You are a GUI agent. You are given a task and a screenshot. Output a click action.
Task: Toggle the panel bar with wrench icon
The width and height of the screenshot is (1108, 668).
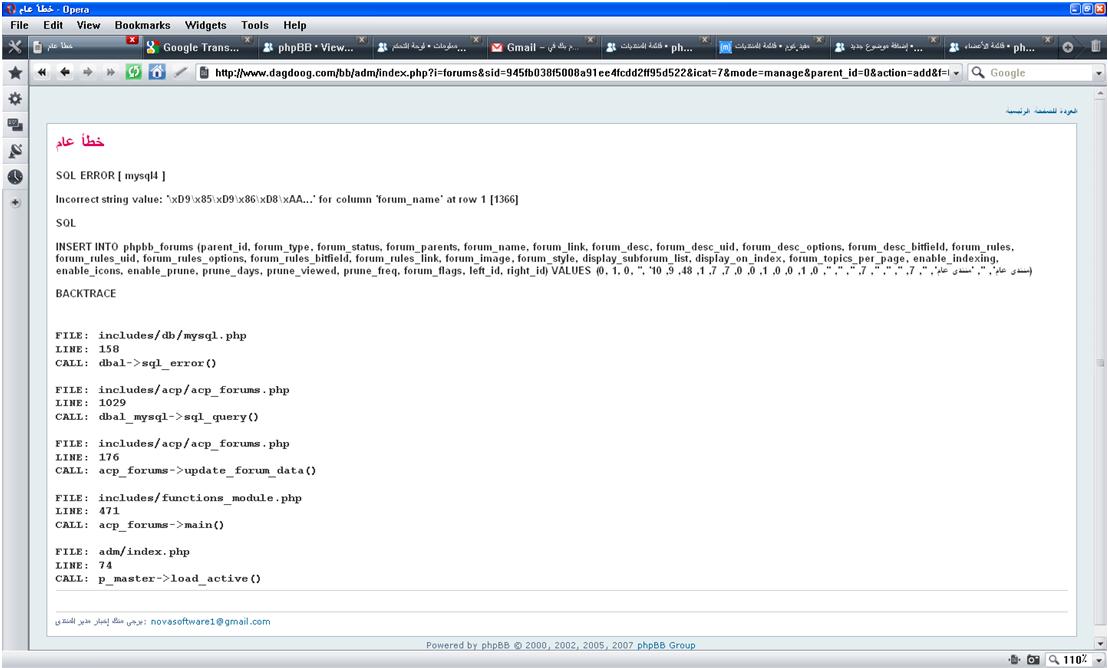15,47
